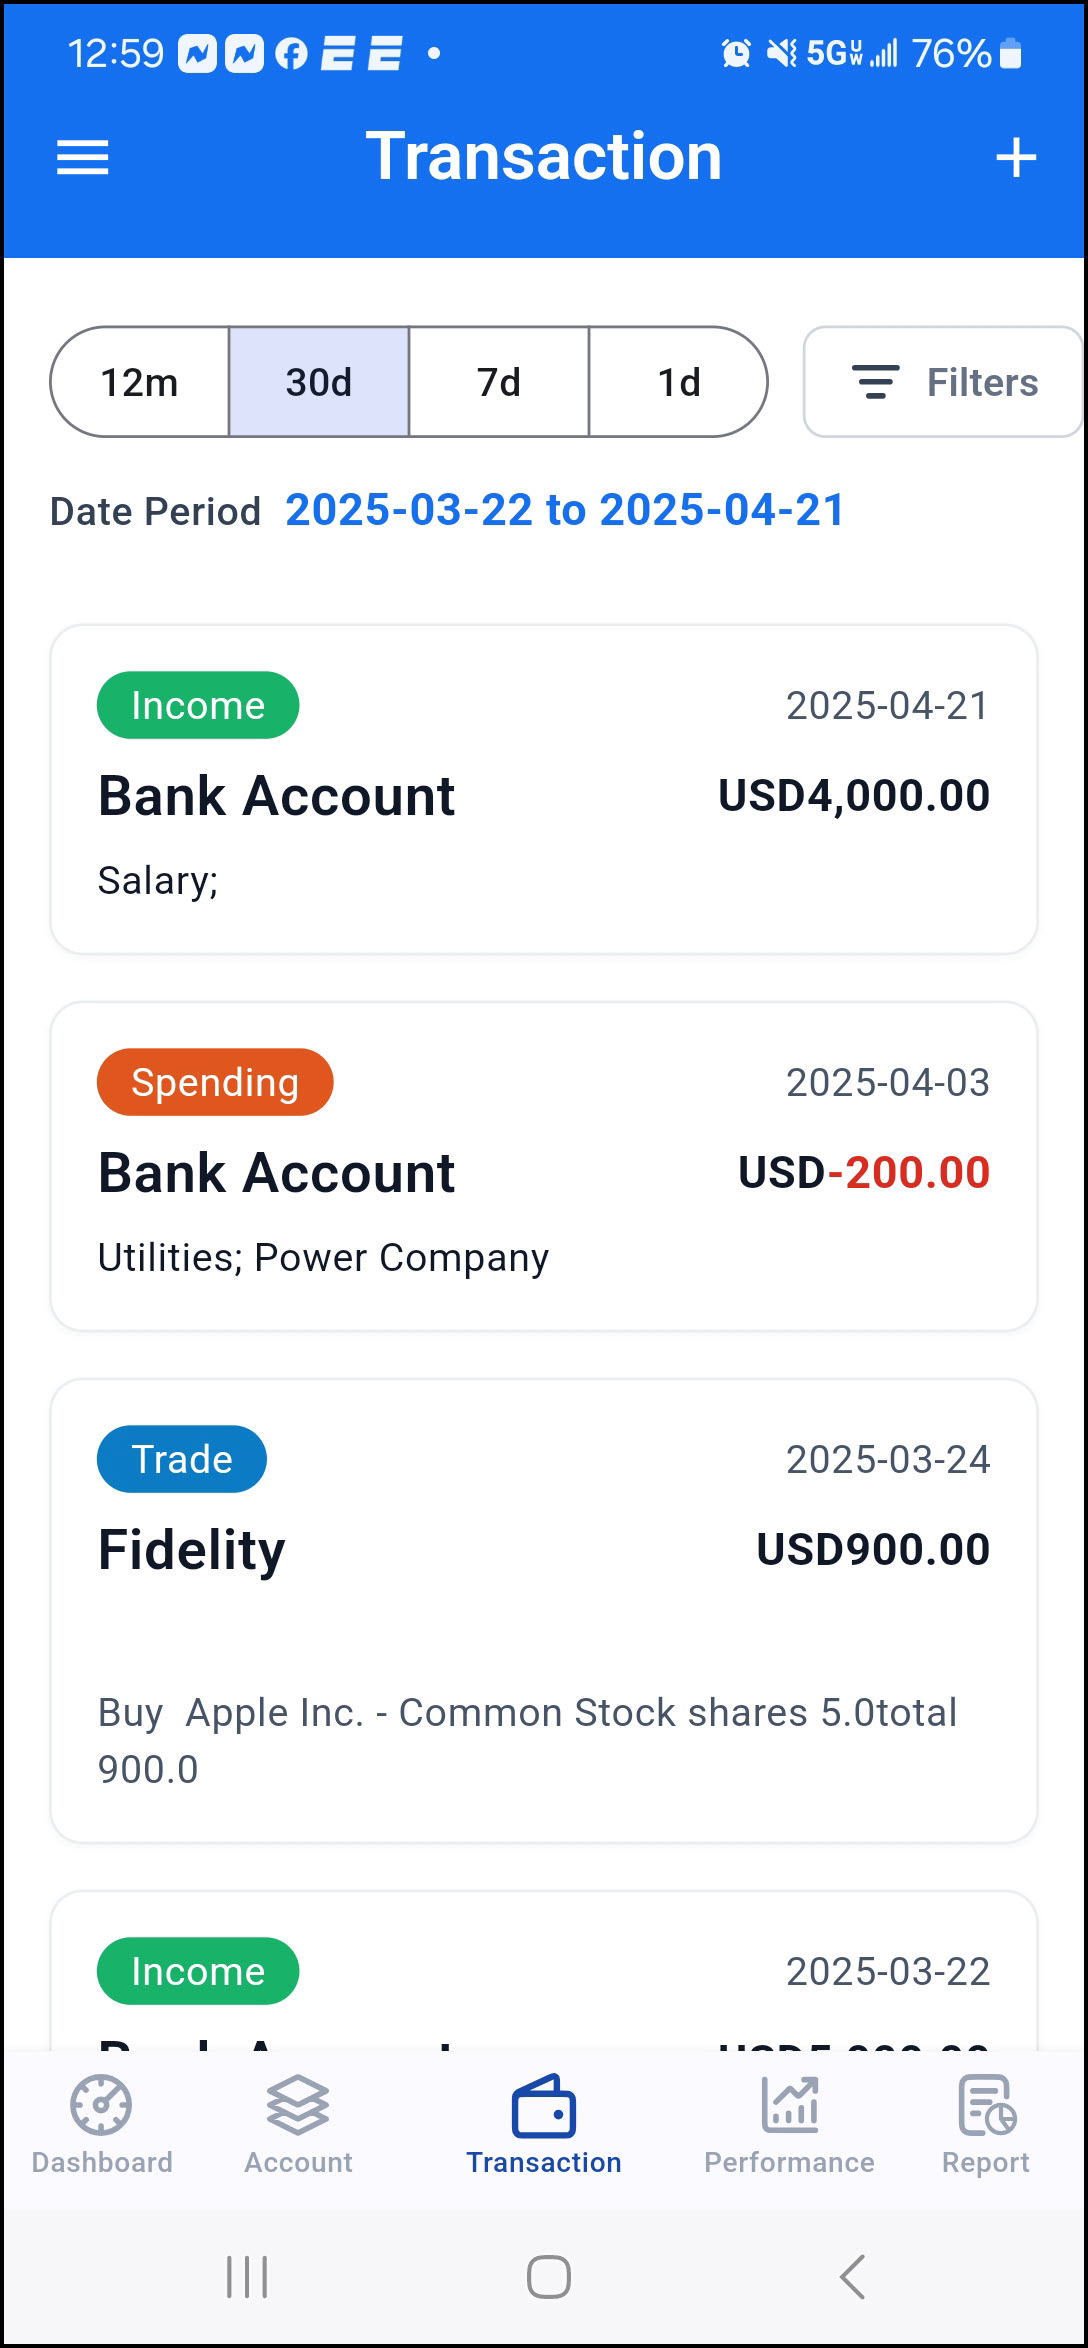The width and height of the screenshot is (1088, 2348).
Task: Open the Dashboard gauge icon
Action: (101, 2104)
